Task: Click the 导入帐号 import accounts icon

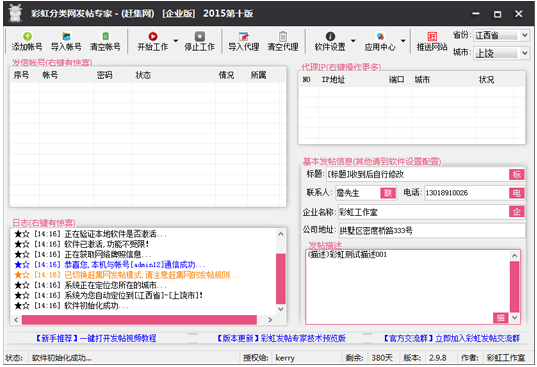Action: [66, 36]
